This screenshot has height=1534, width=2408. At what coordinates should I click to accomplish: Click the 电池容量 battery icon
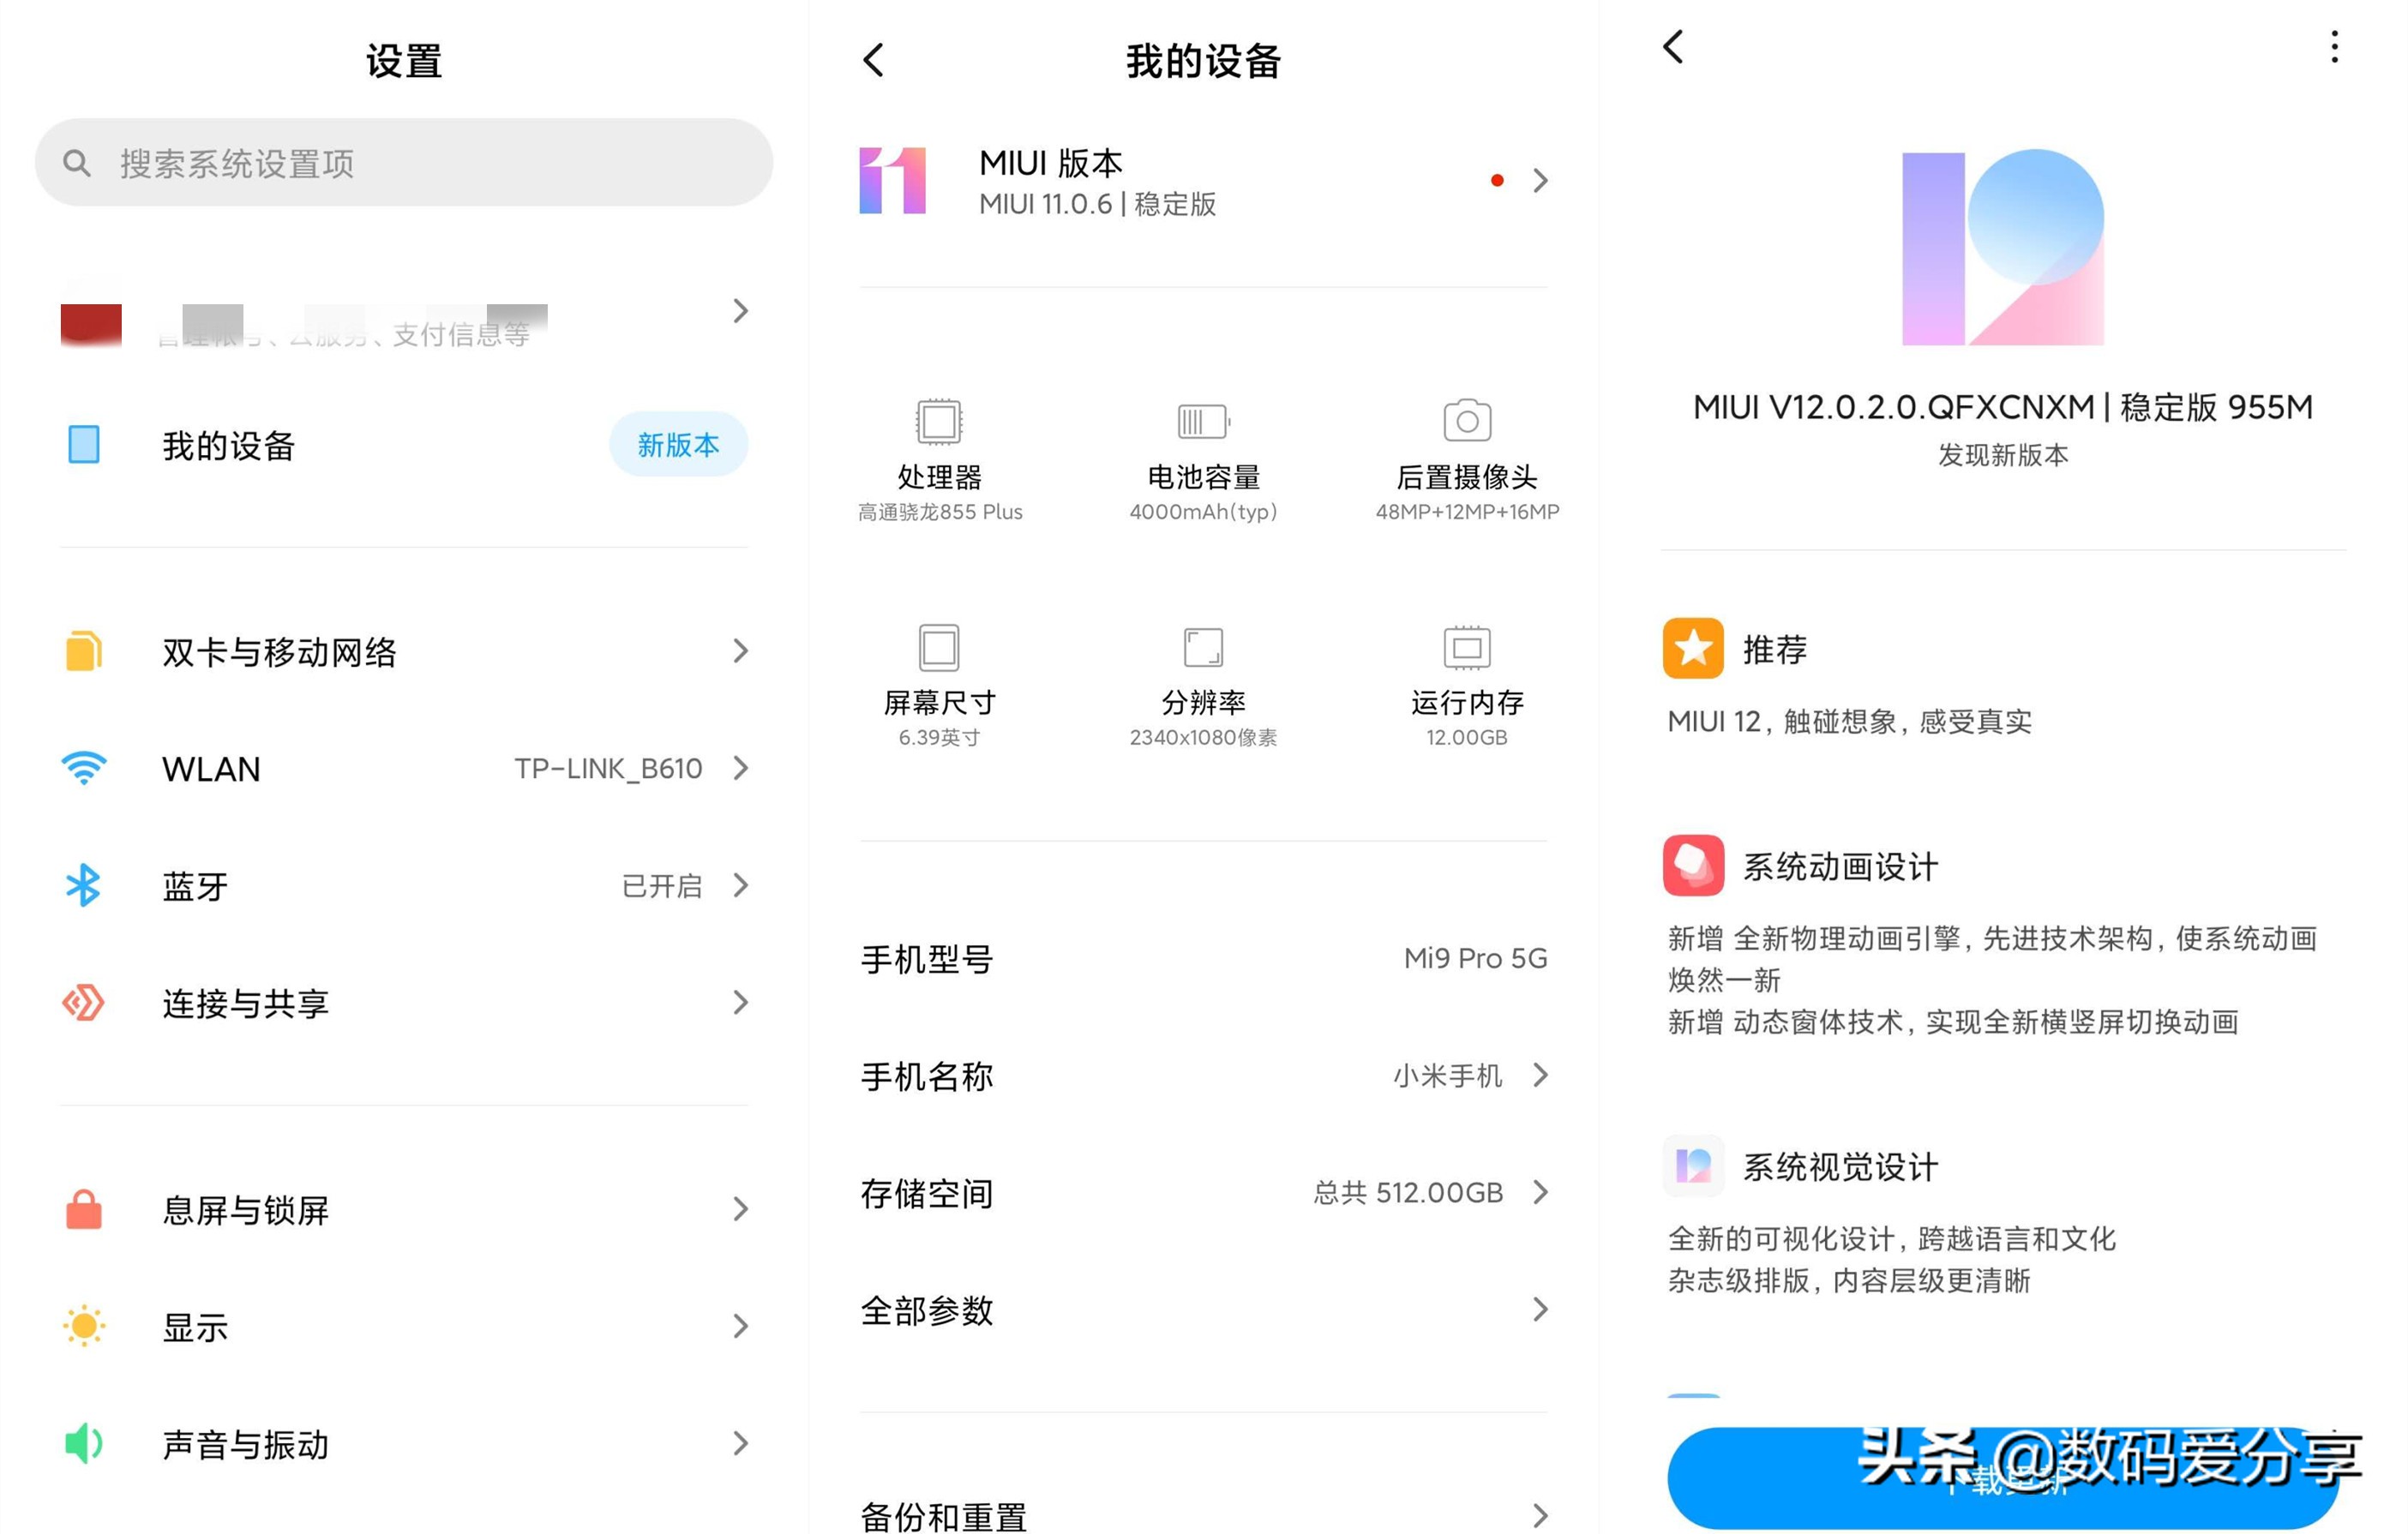tap(1203, 421)
